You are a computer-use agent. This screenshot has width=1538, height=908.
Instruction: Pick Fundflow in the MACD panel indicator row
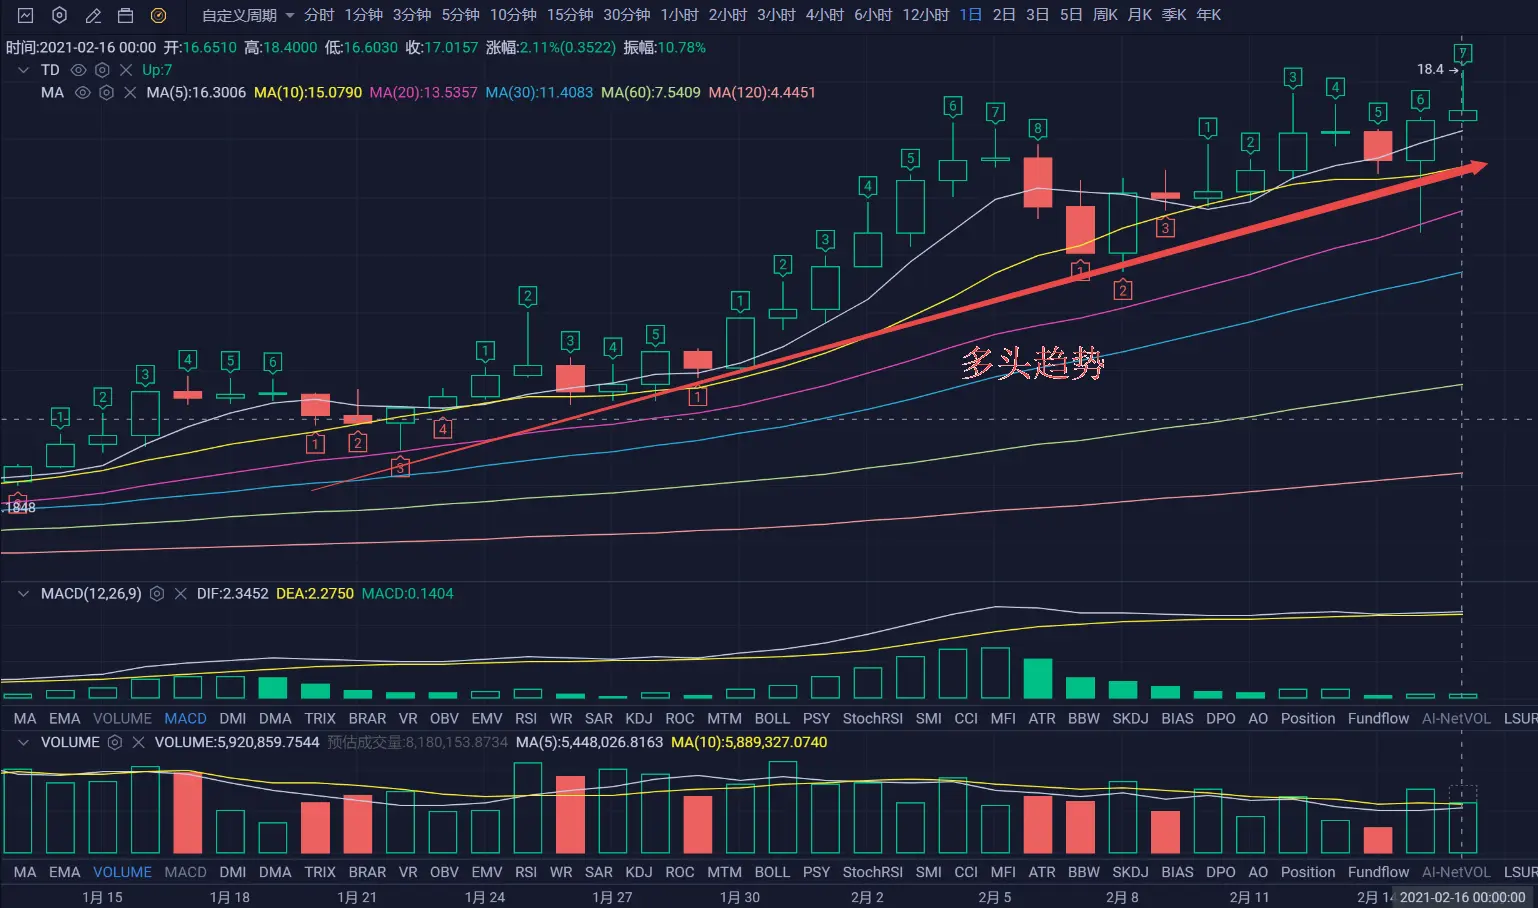pos(1378,719)
